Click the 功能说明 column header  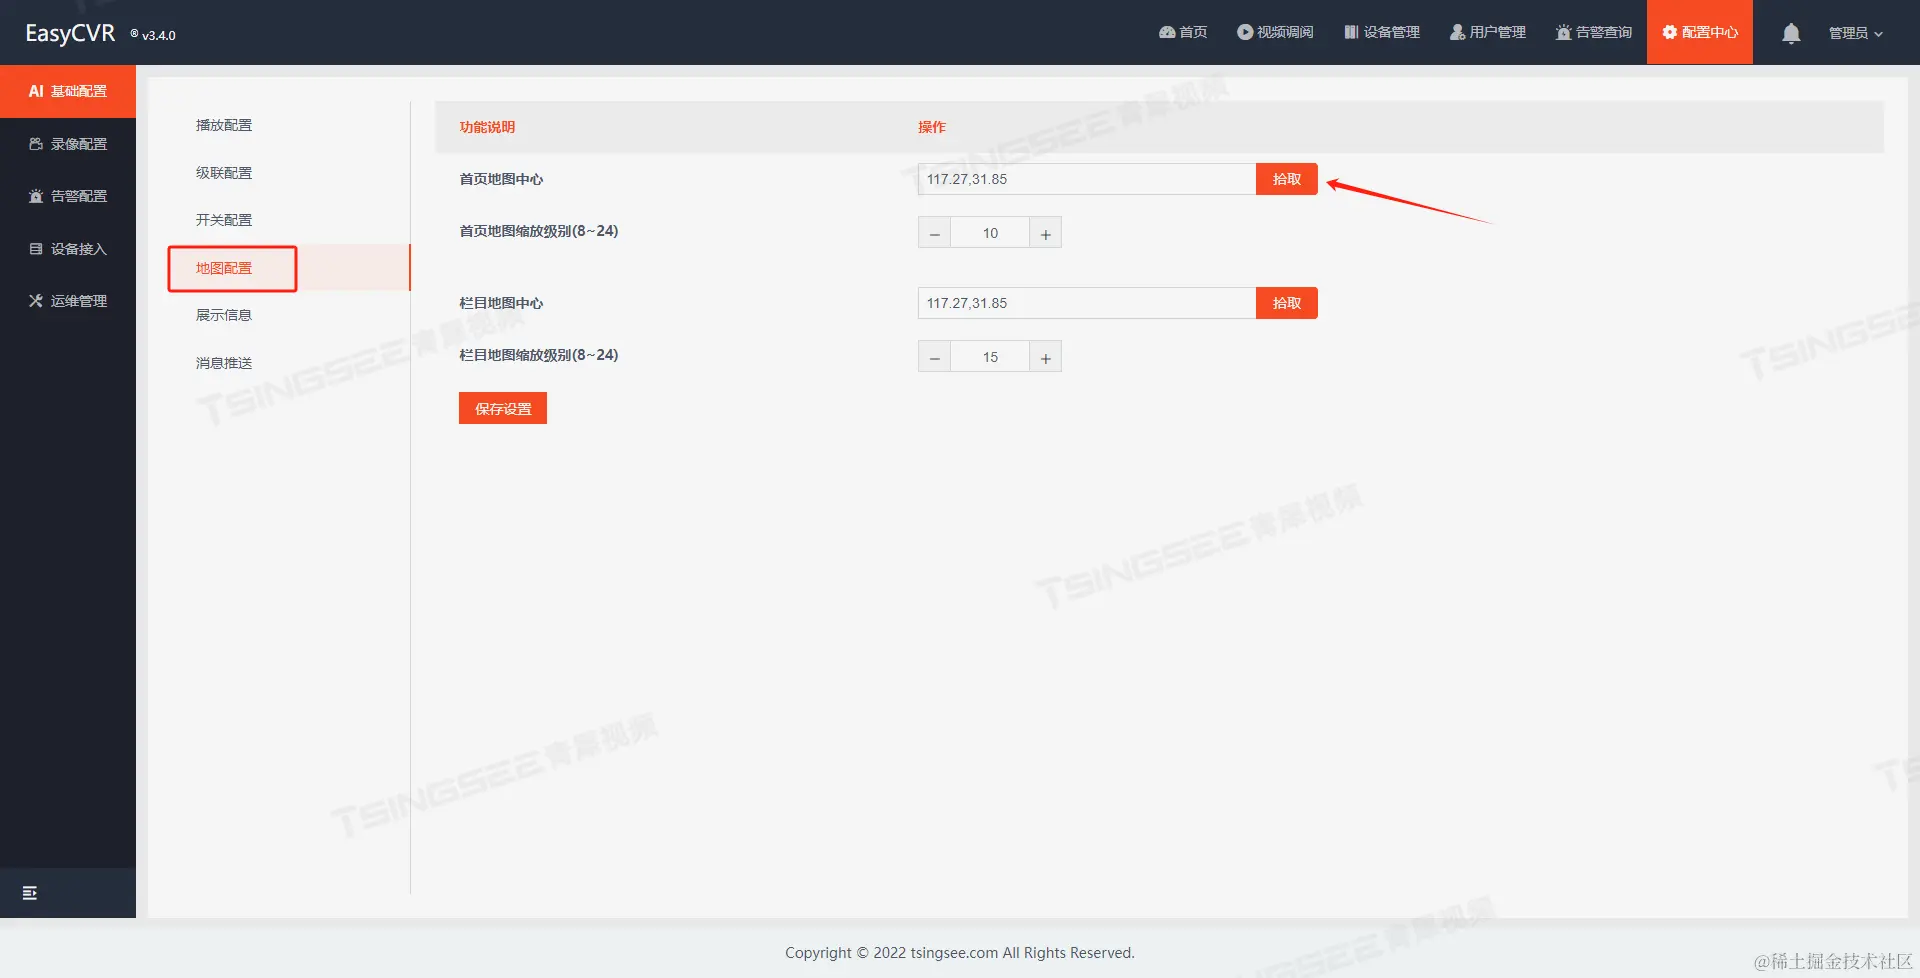(x=487, y=127)
